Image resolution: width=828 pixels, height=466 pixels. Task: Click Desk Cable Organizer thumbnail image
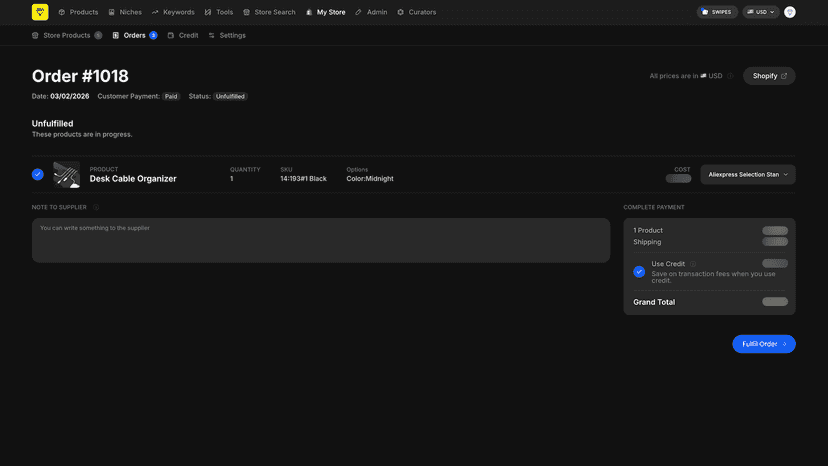click(67, 175)
